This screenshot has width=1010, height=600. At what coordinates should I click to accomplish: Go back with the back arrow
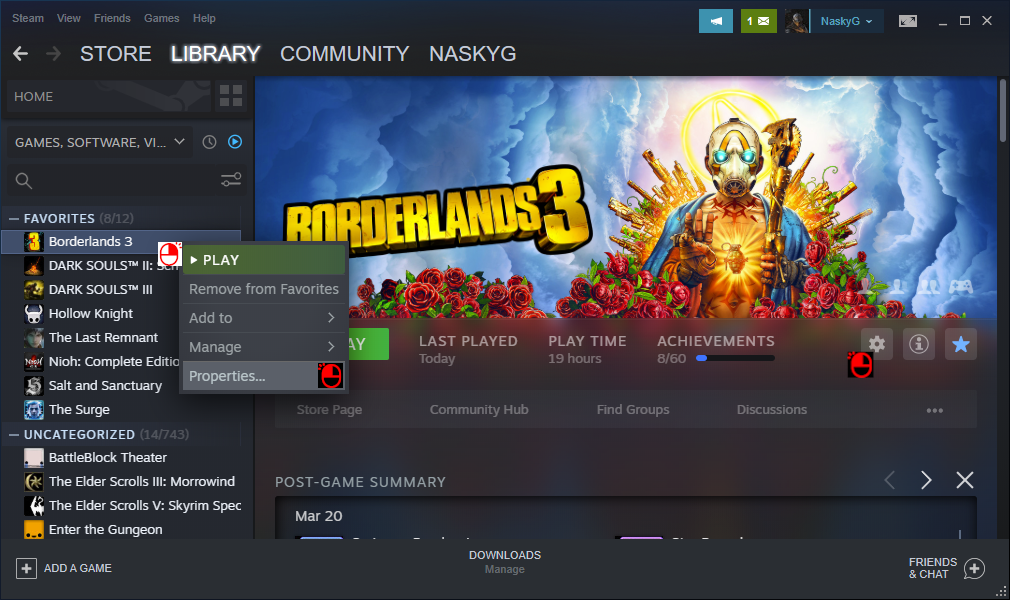click(x=21, y=53)
